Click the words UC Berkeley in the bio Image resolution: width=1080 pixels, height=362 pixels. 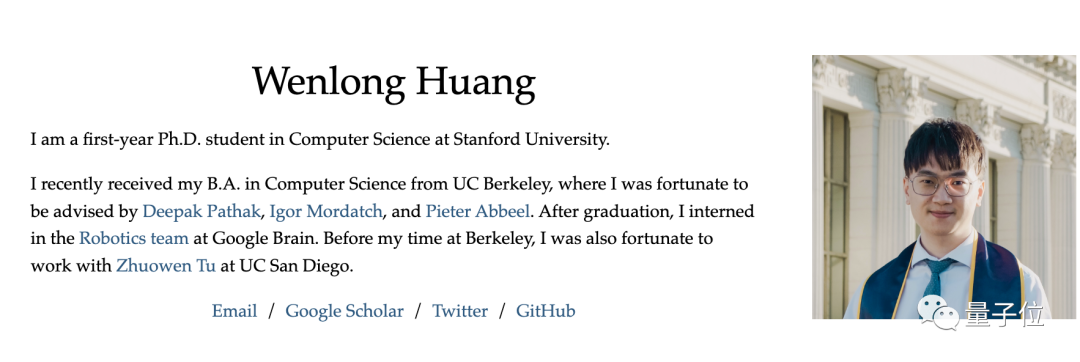coord(502,184)
